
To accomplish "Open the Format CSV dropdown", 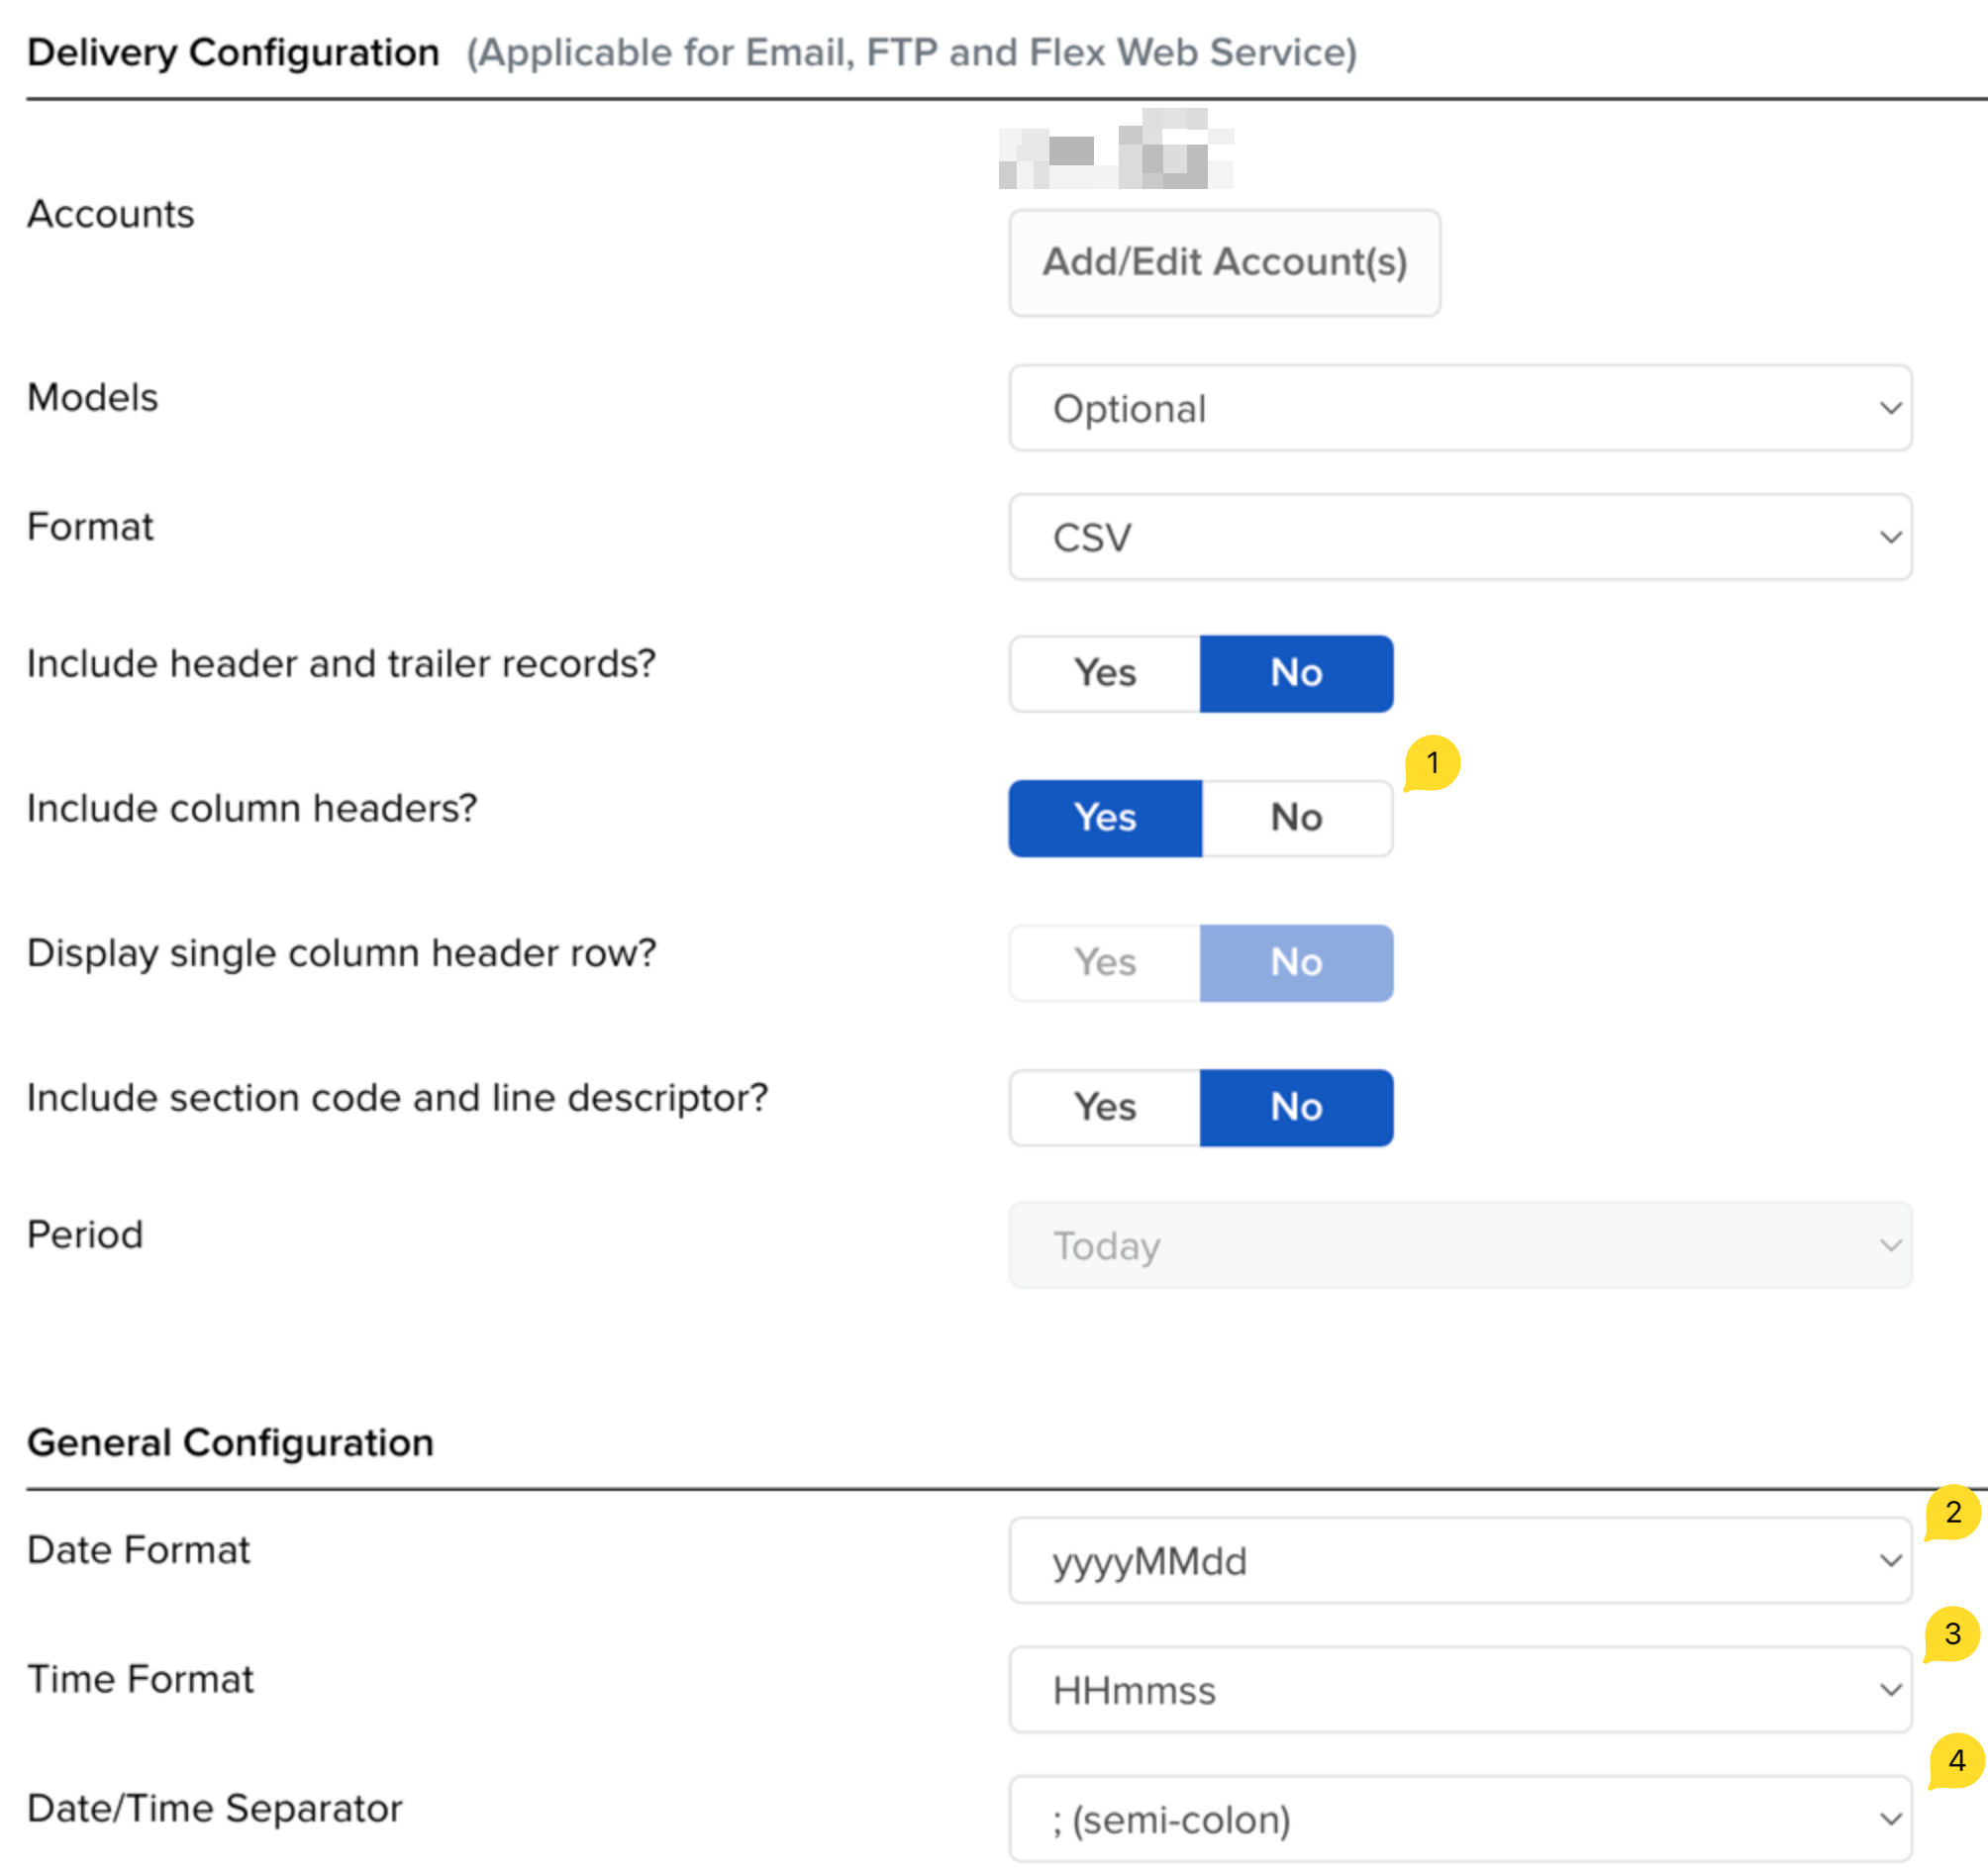I will tap(1460, 537).
